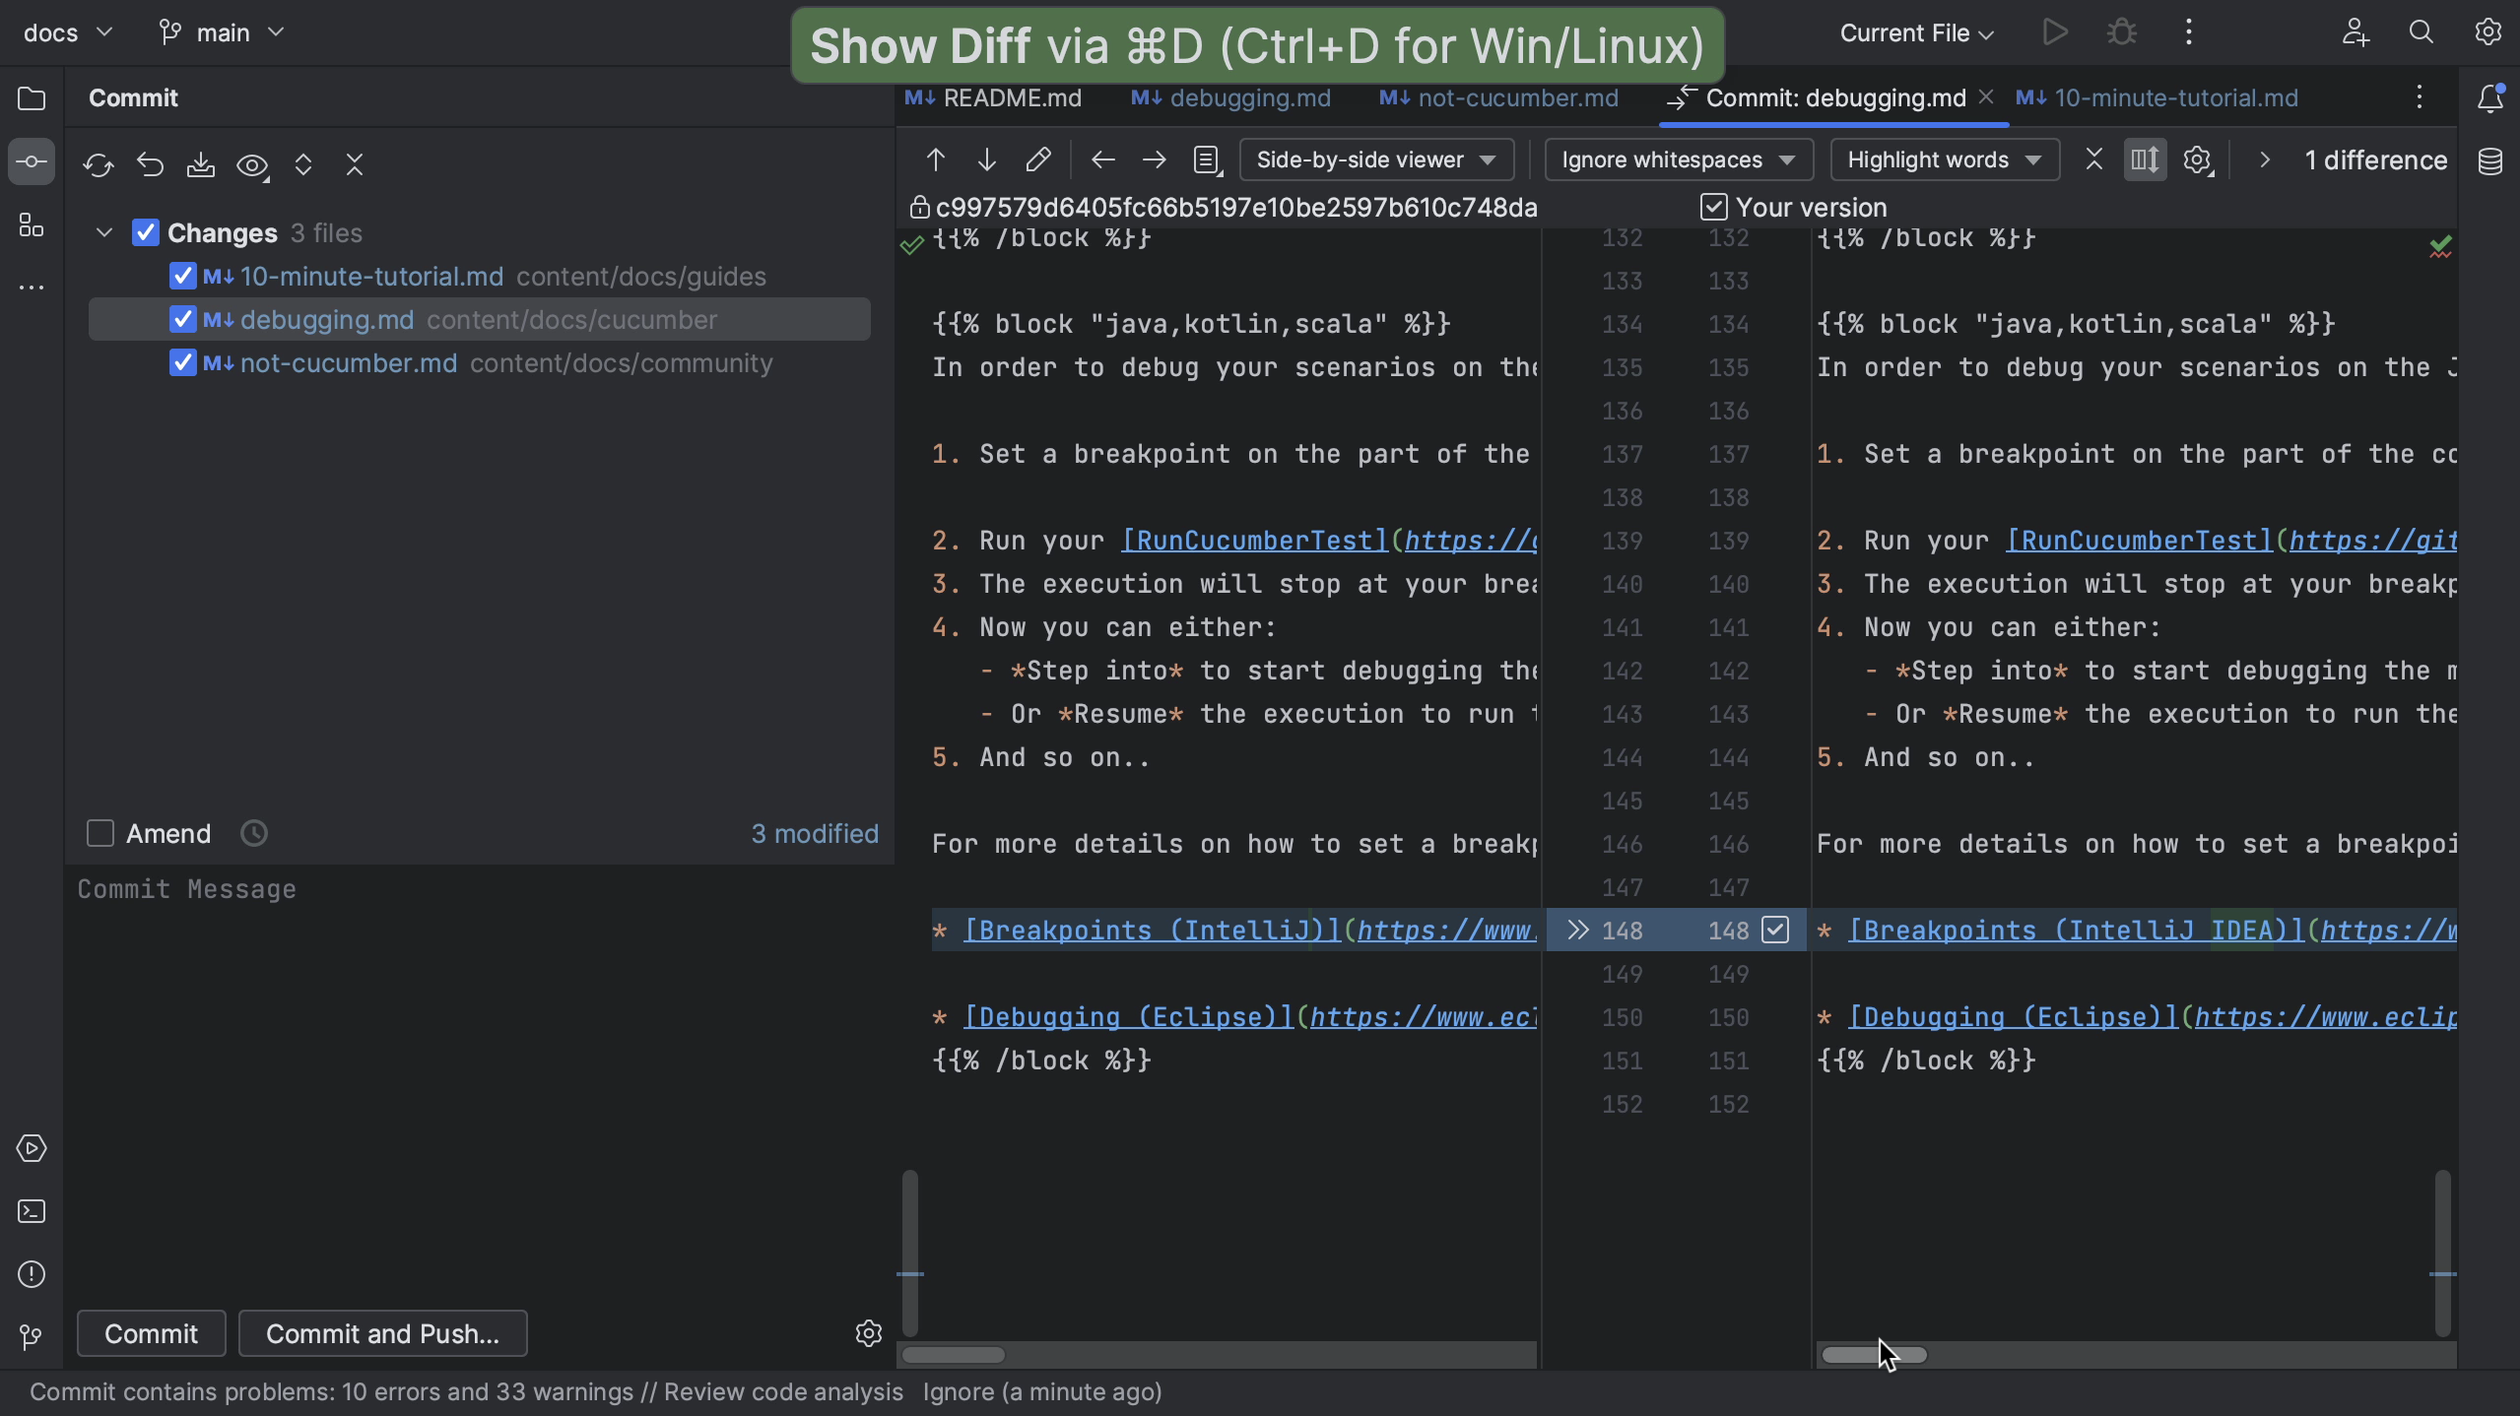The height and width of the screenshot is (1416, 2520).
Task: Switch to the README.md tab
Action: 992,98
